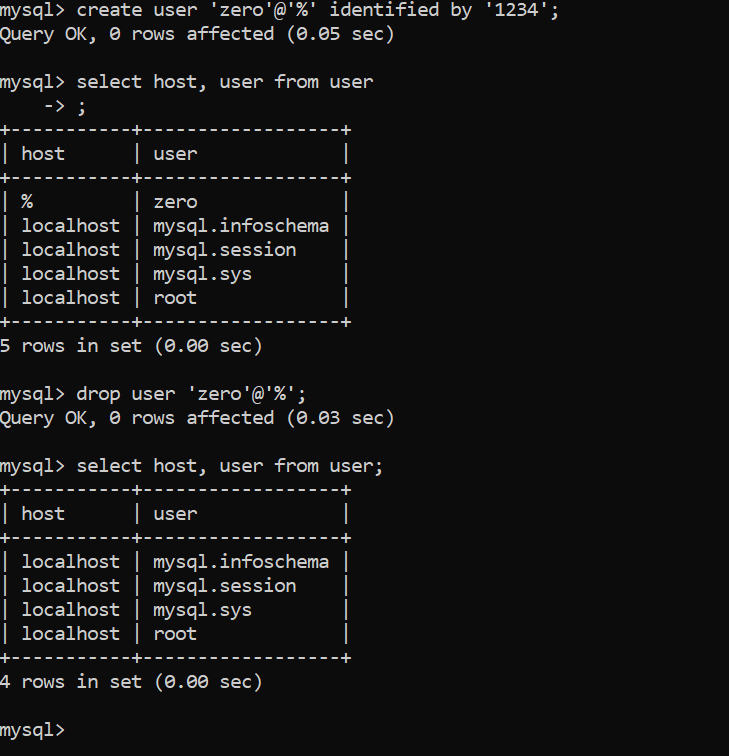
Task: Click 'mysql.infoschema' in the second table
Action: click(x=241, y=562)
